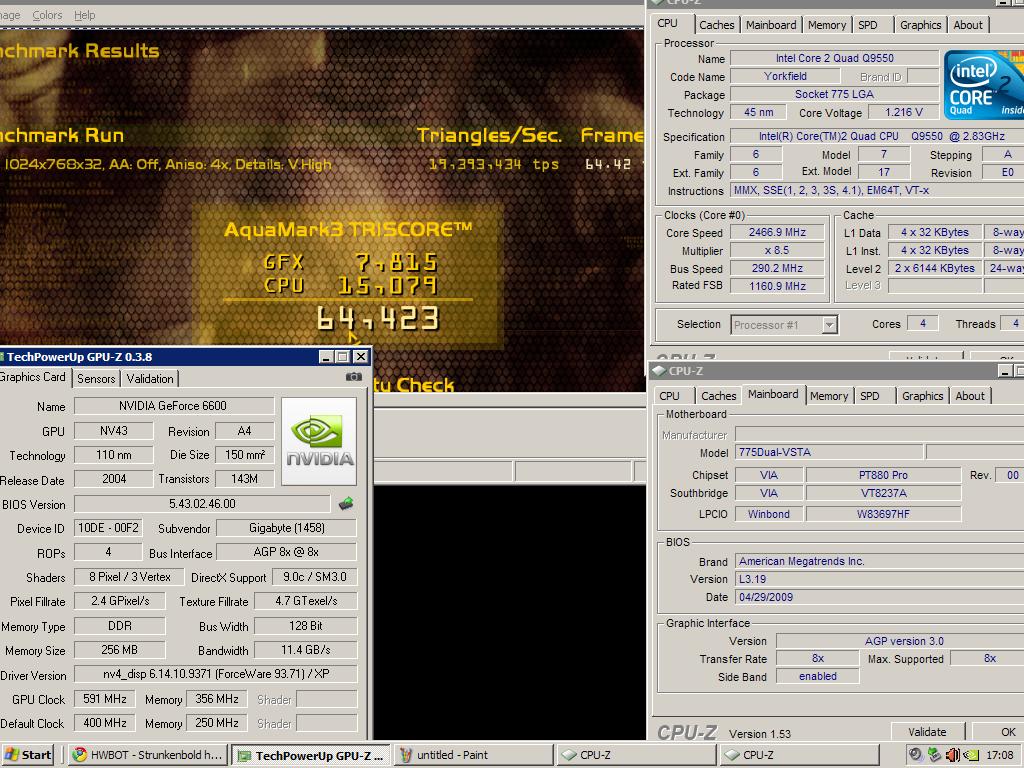Click the Rated FSB 1160.9 MHz value
The height and width of the screenshot is (768, 1024).
(777, 286)
